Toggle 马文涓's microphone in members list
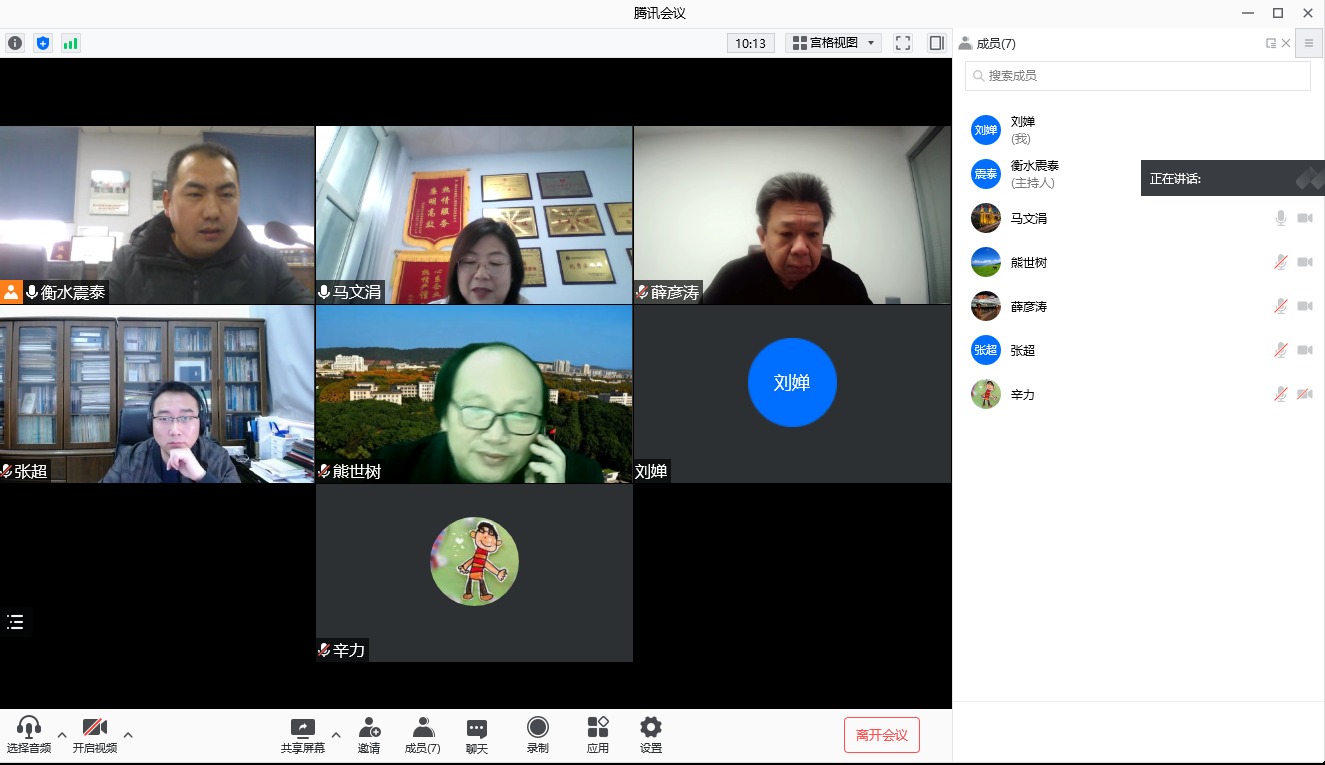The image size is (1325, 765). [x=1281, y=218]
